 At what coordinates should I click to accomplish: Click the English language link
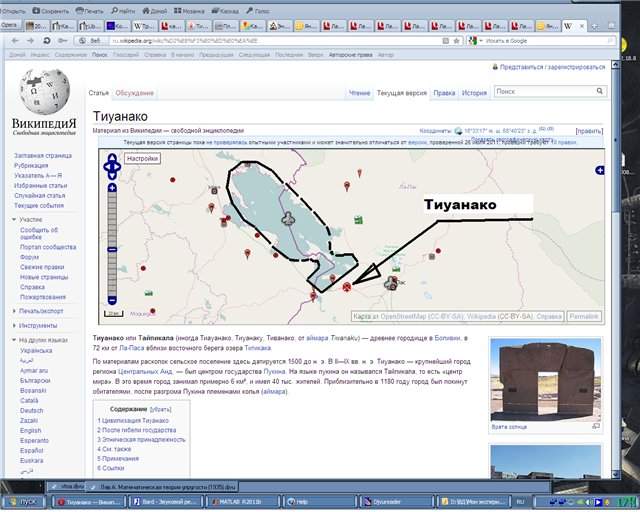(x=32, y=430)
